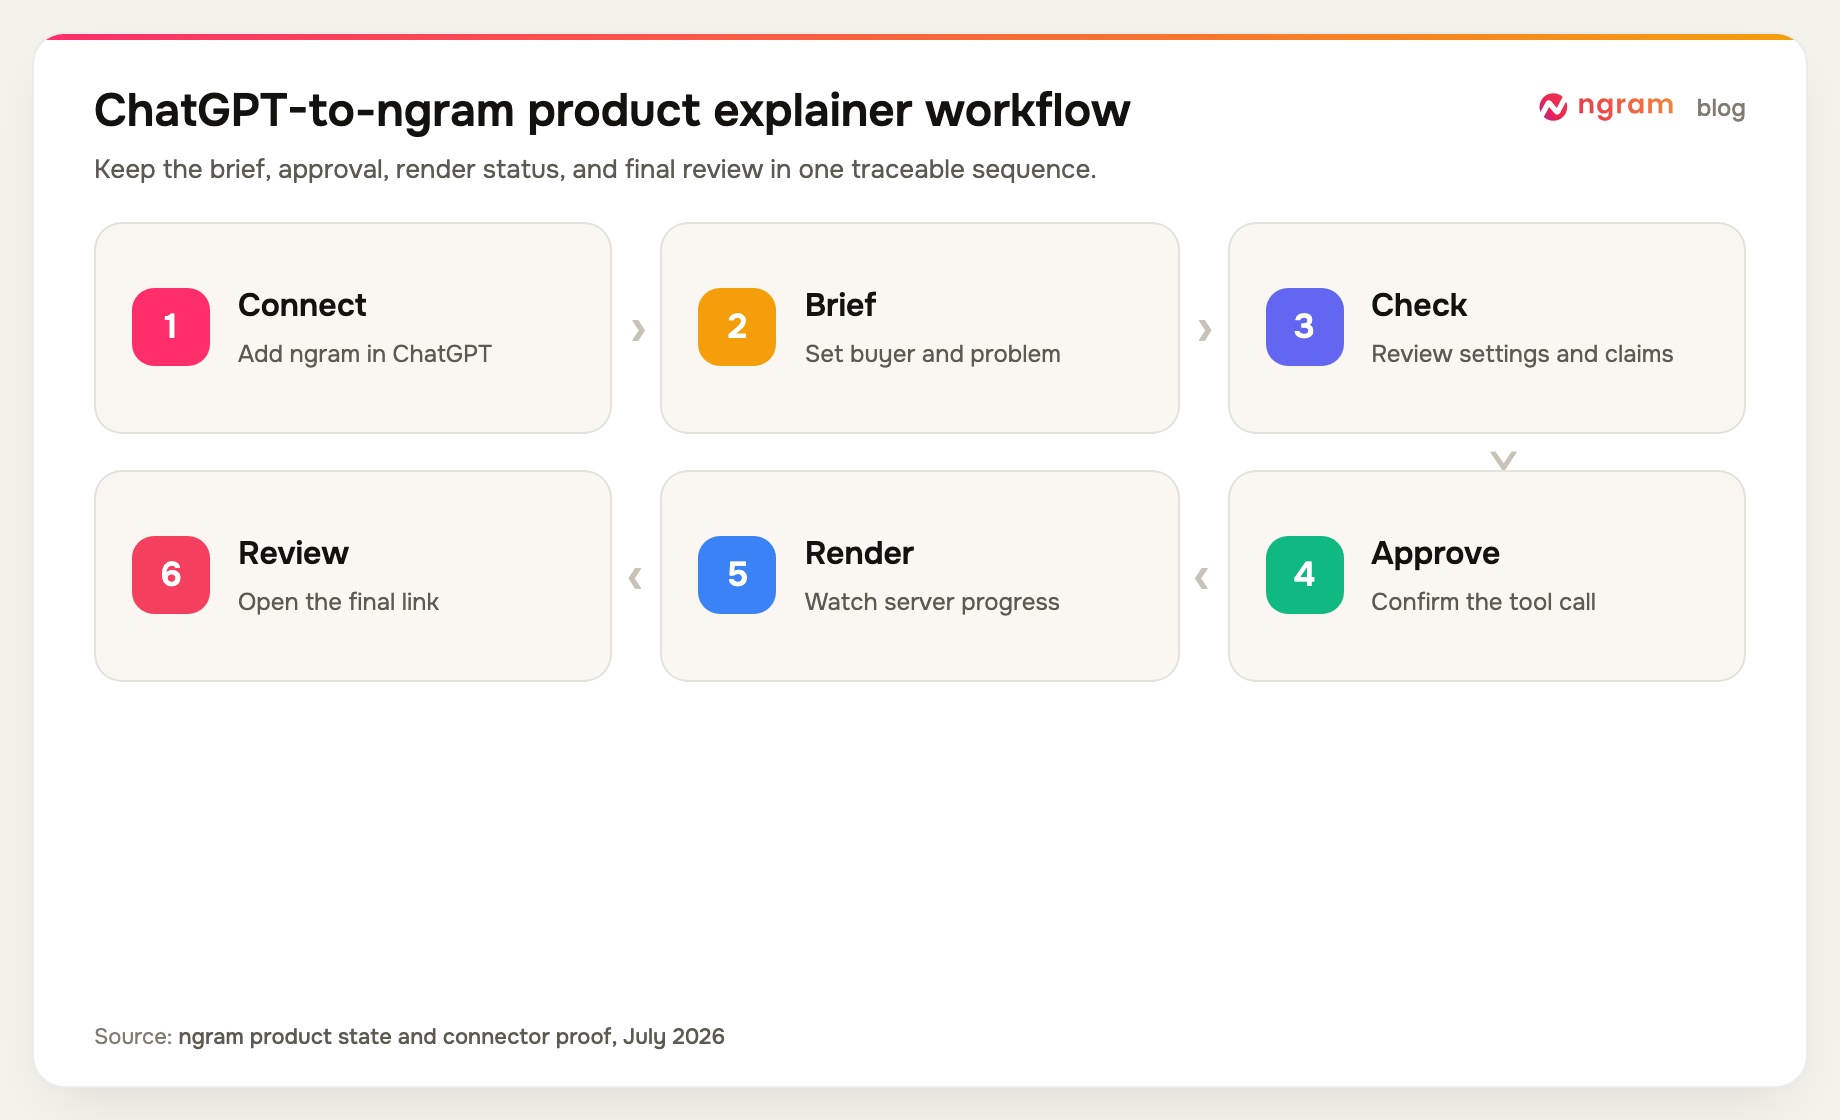Click 'Watch server progress' text
Viewport: 1840px width, 1120px height.
(932, 602)
